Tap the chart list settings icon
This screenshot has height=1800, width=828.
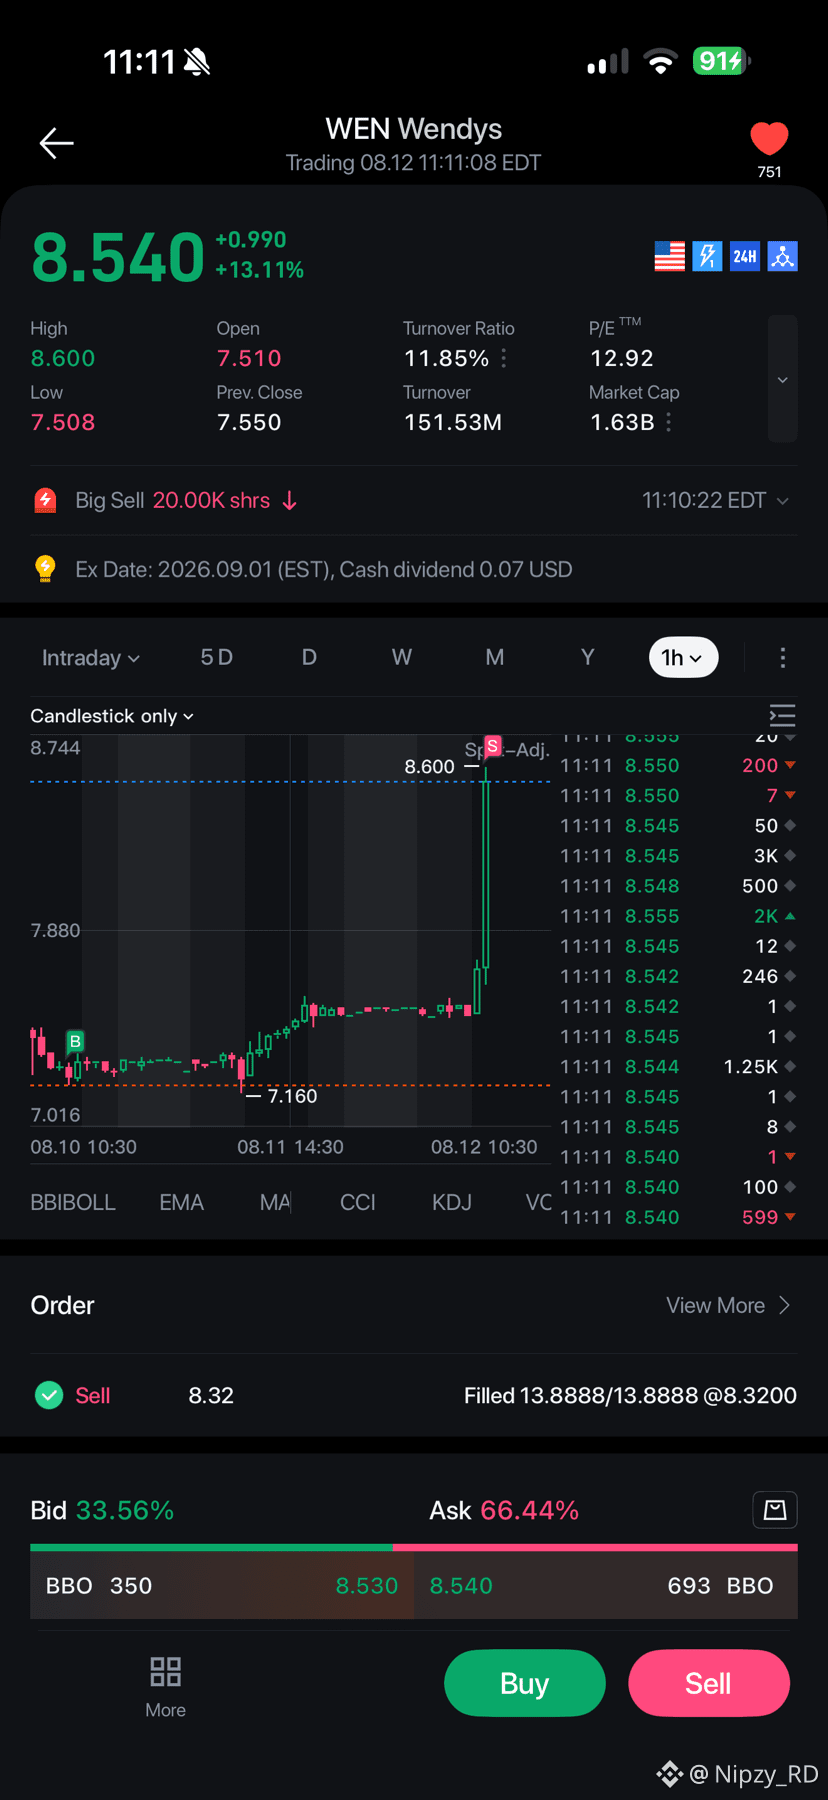[782, 716]
